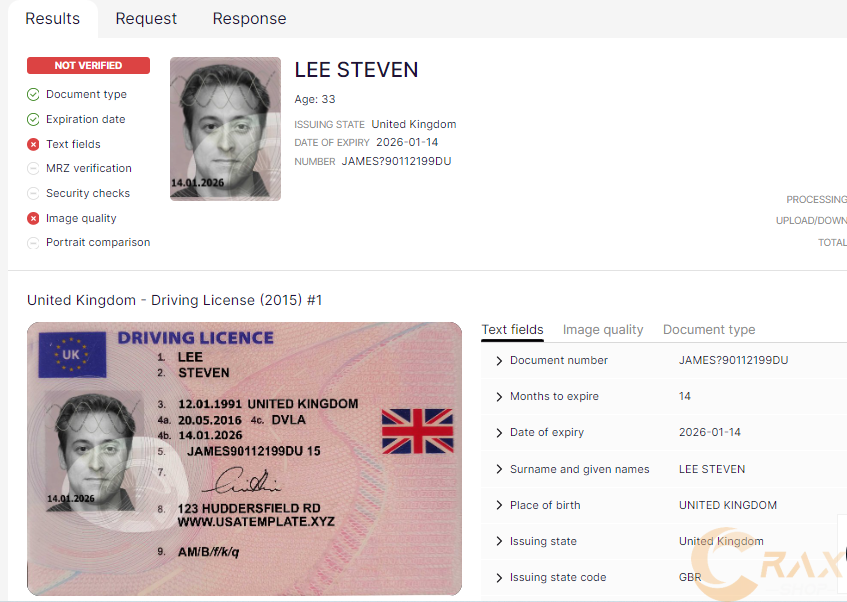The width and height of the screenshot is (847, 602).
Task: Select the red error icon next to Text fields
Action: [x=31, y=143]
